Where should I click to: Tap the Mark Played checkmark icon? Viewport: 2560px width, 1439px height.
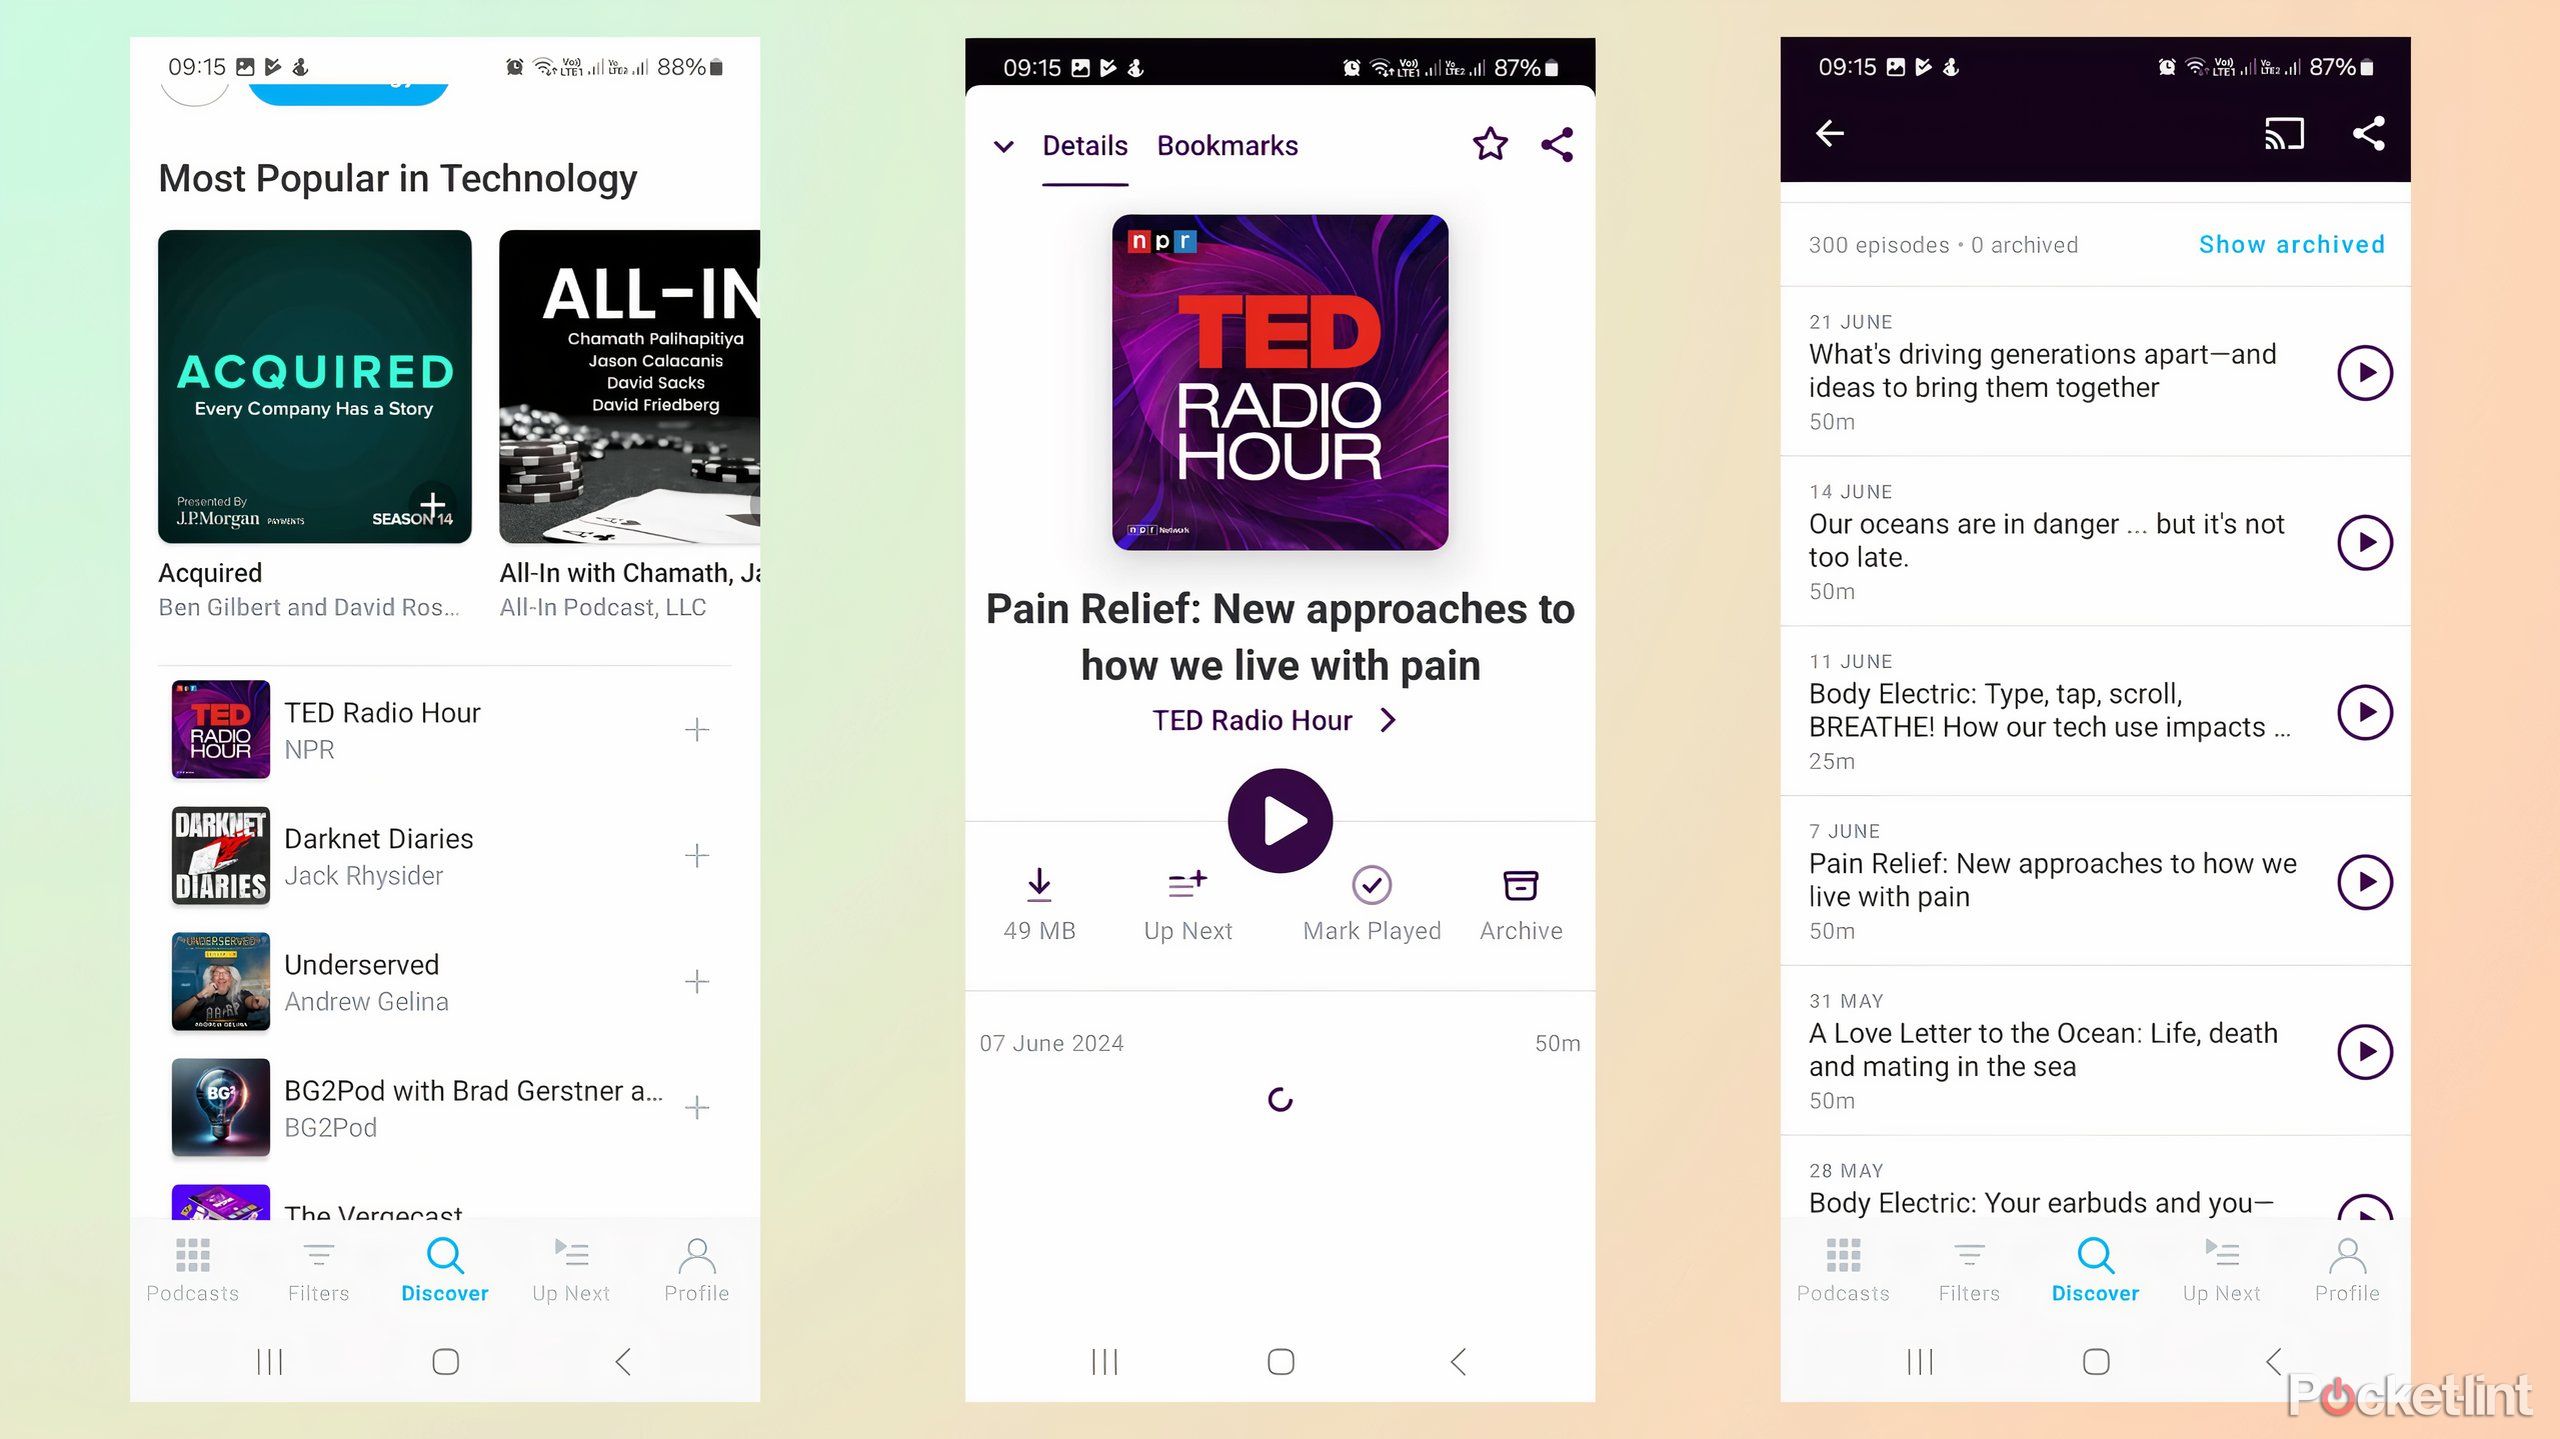1370,887
